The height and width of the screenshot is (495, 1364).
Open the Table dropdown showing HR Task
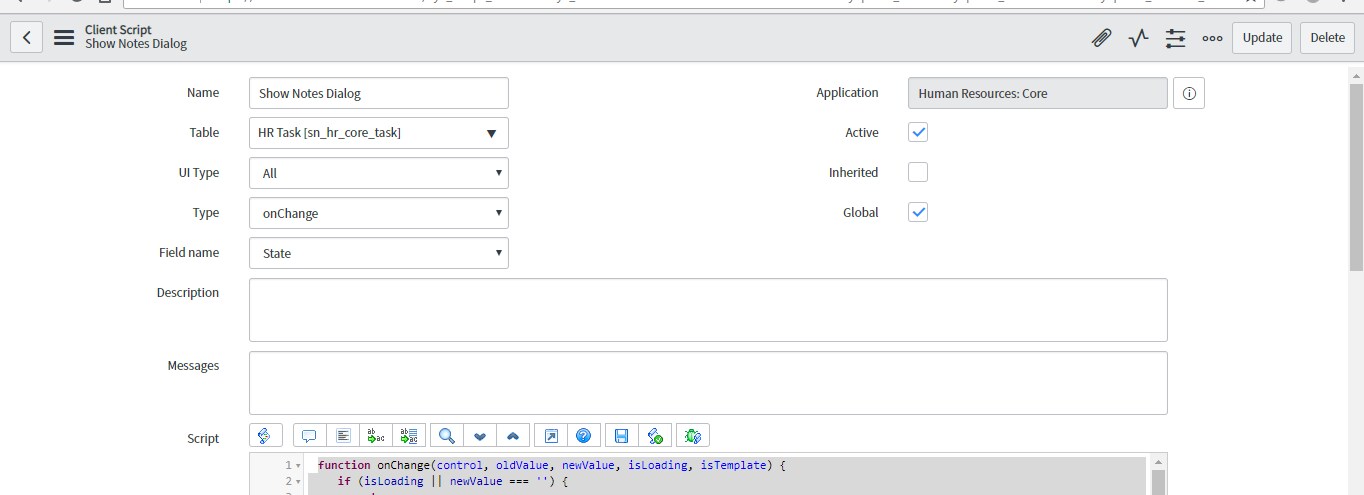(378, 133)
